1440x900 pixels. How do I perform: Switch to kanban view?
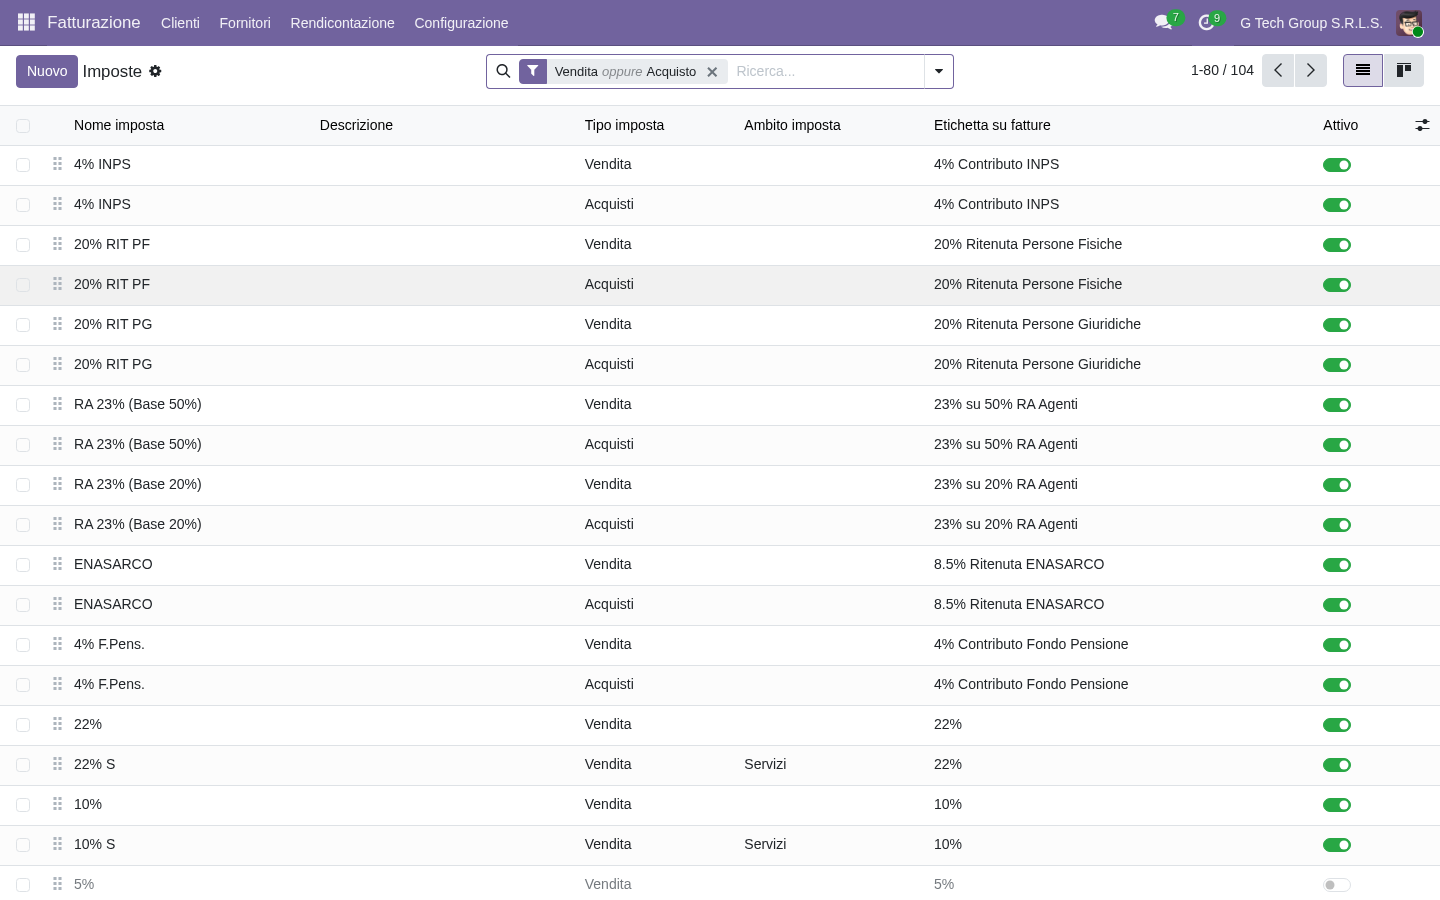[1403, 70]
